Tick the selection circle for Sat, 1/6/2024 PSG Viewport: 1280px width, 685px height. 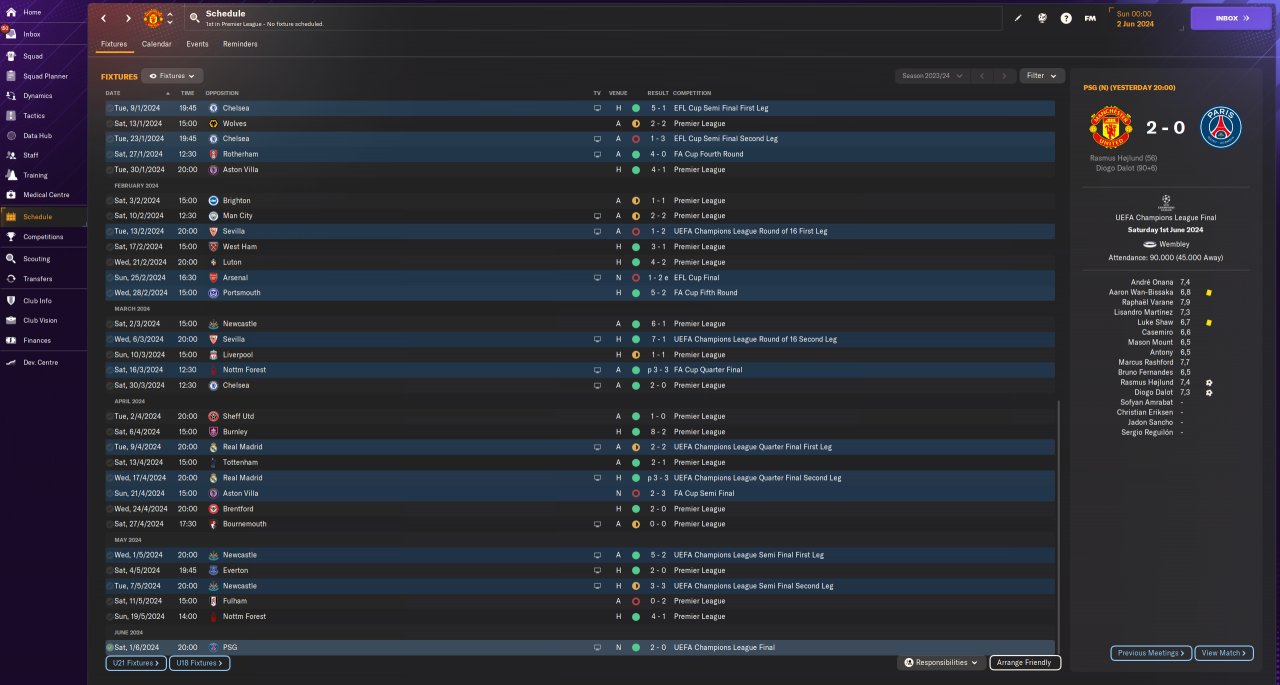[109, 647]
